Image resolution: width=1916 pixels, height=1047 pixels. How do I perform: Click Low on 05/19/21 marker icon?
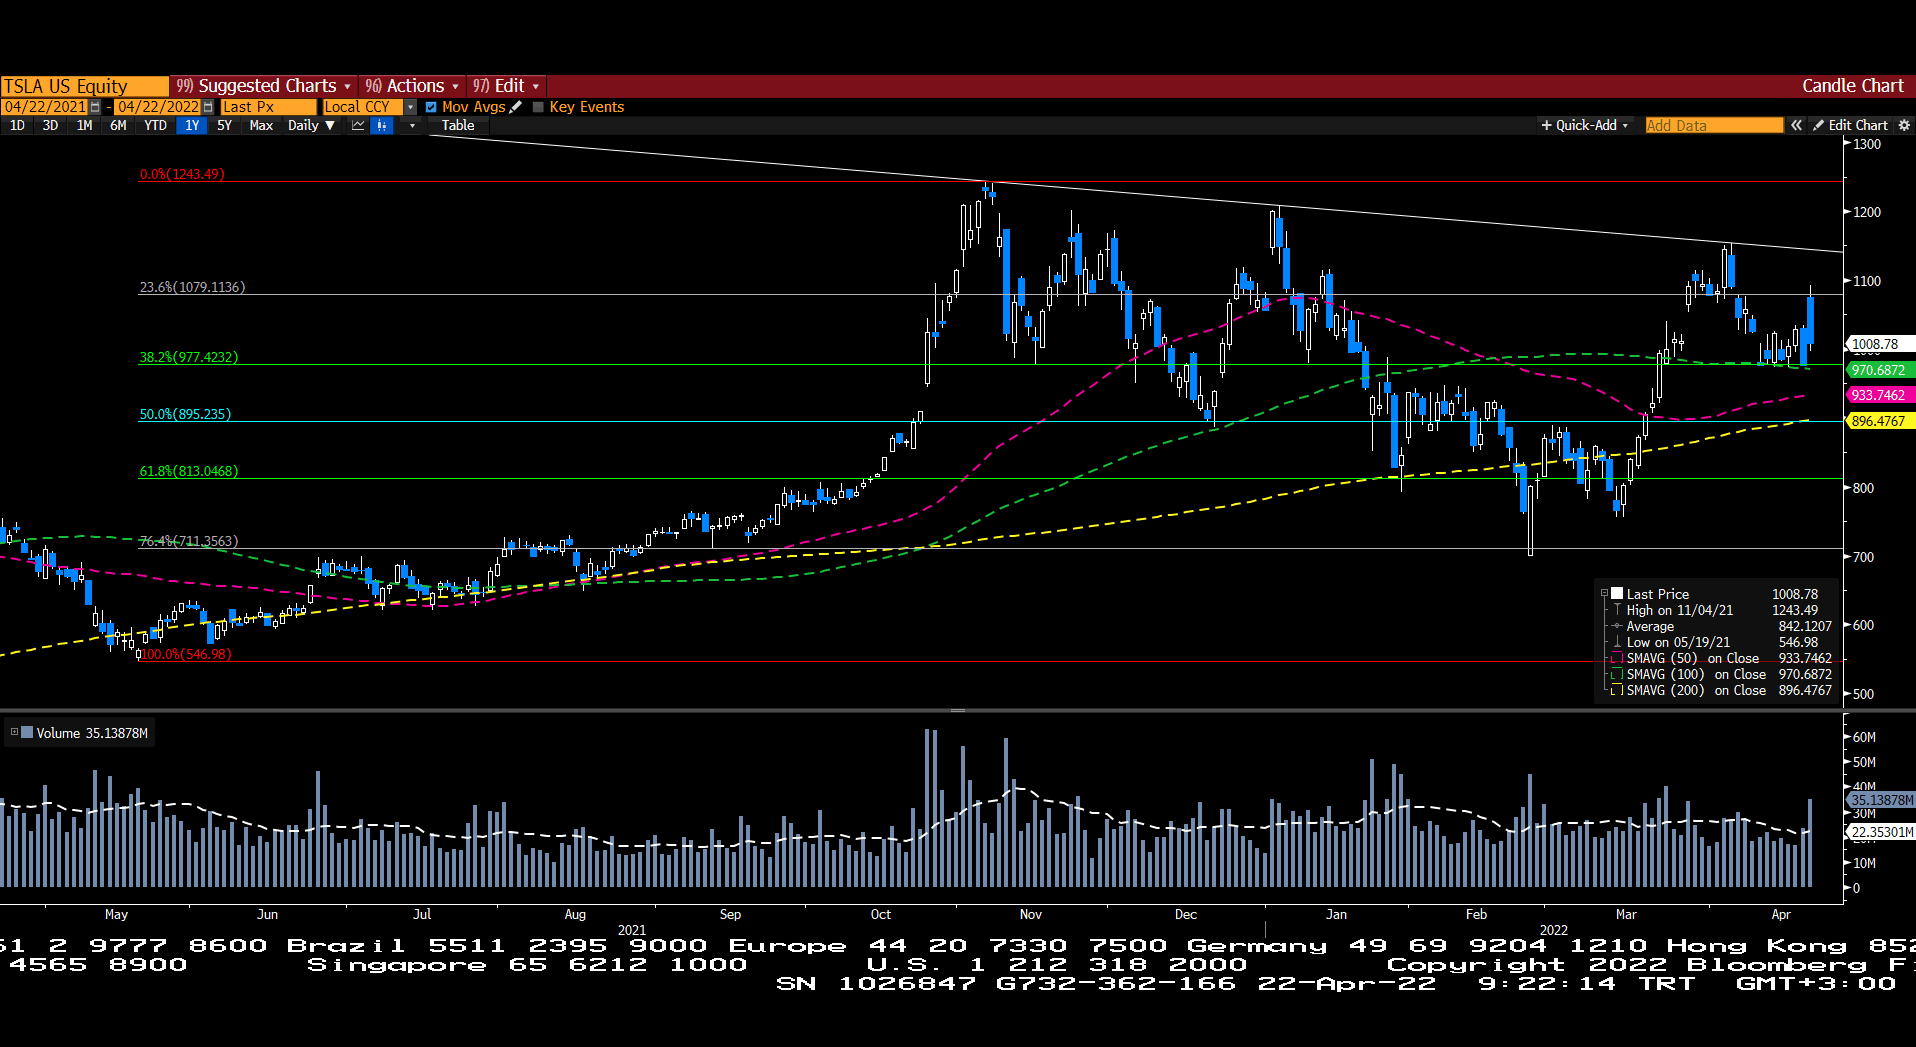pos(1617,642)
